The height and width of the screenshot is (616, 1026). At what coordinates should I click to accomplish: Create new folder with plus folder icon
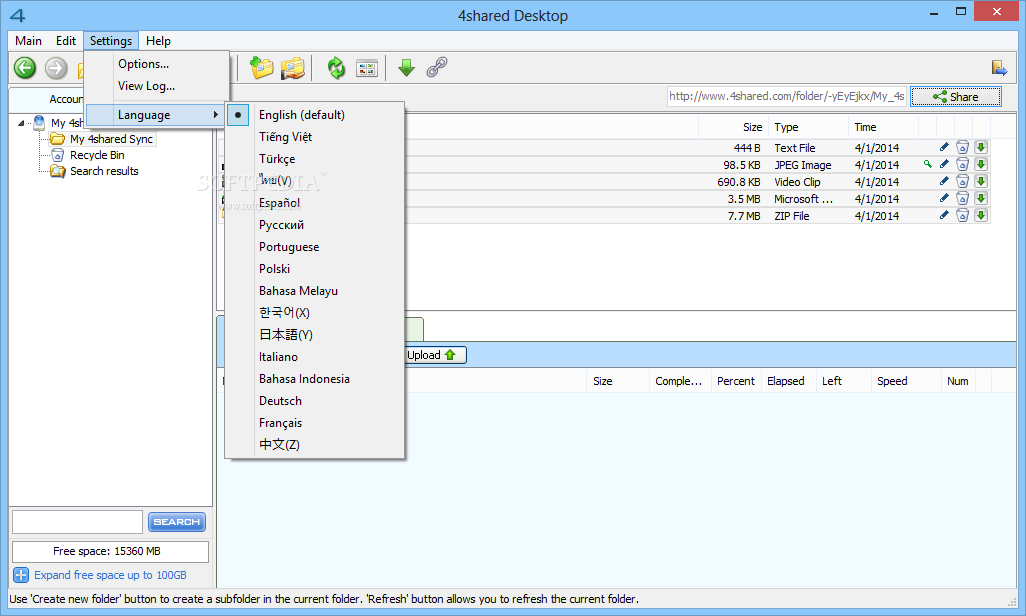pyautogui.click(x=262, y=67)
